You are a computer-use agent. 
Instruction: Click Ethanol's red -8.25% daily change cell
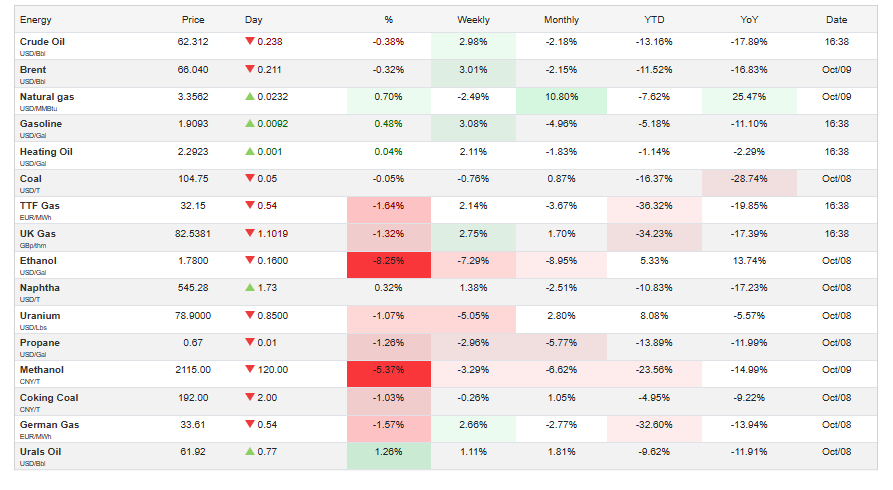tap(388, 261)
